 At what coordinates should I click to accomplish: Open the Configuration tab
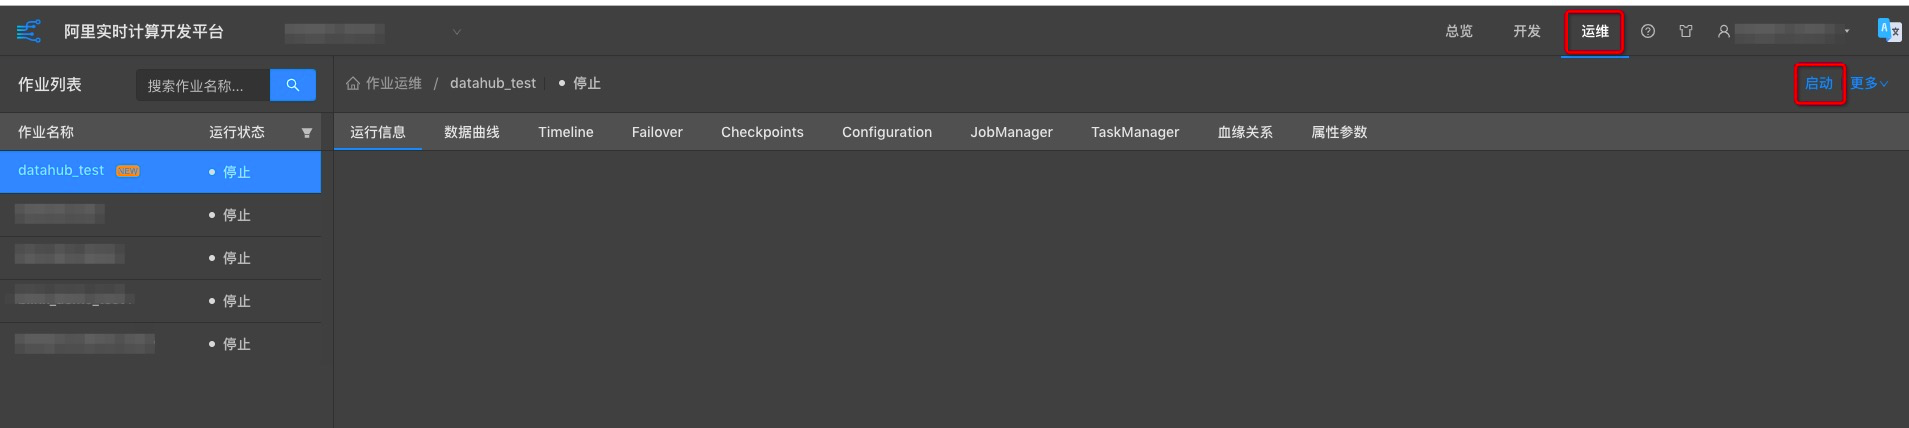[x=887, y=132]
